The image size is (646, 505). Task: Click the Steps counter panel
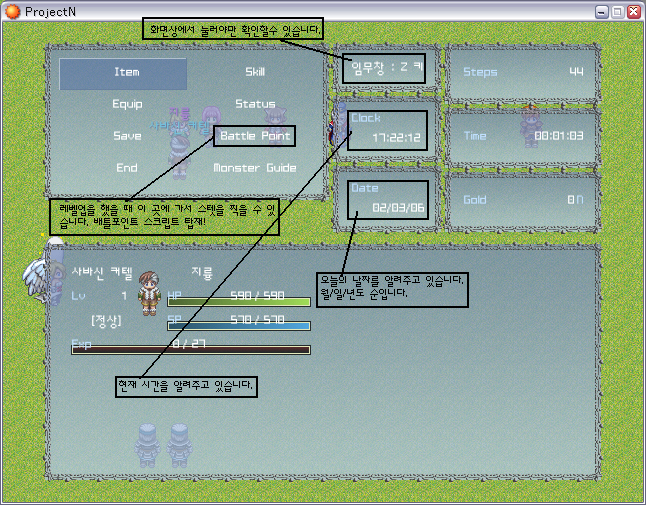pos(522,72)
